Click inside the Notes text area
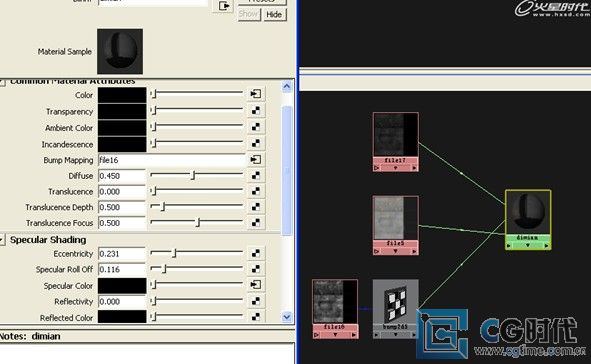This screenshot has width=591, height=364. click(x=146, y=353)
